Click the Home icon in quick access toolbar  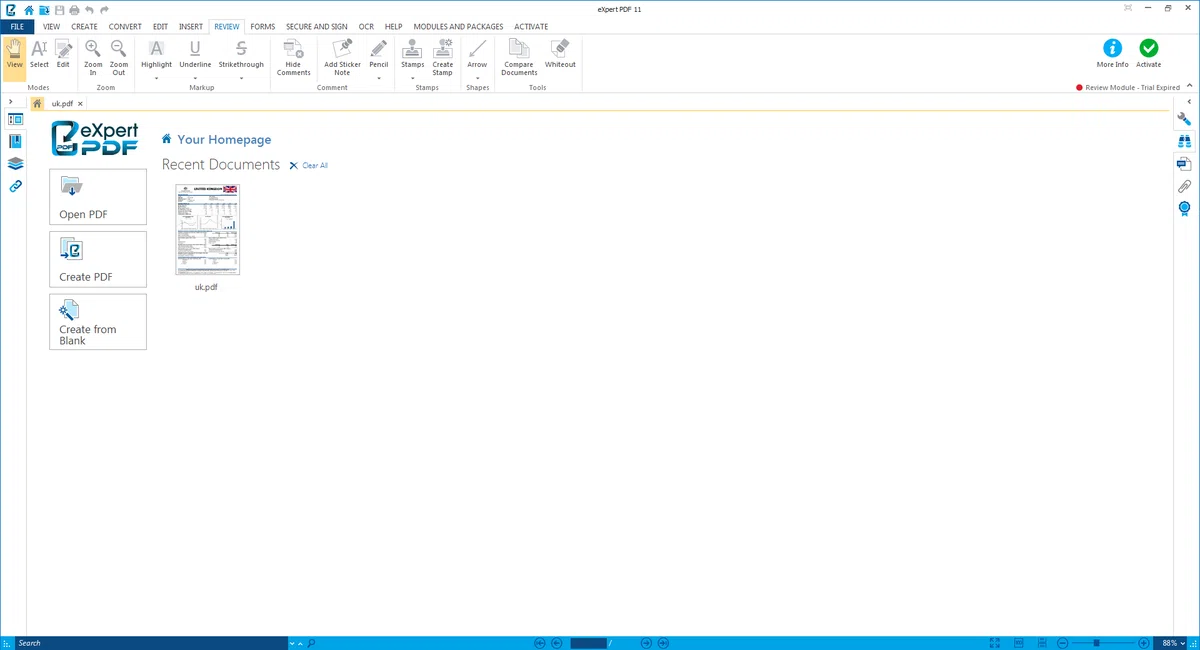[x=29, y=9]
